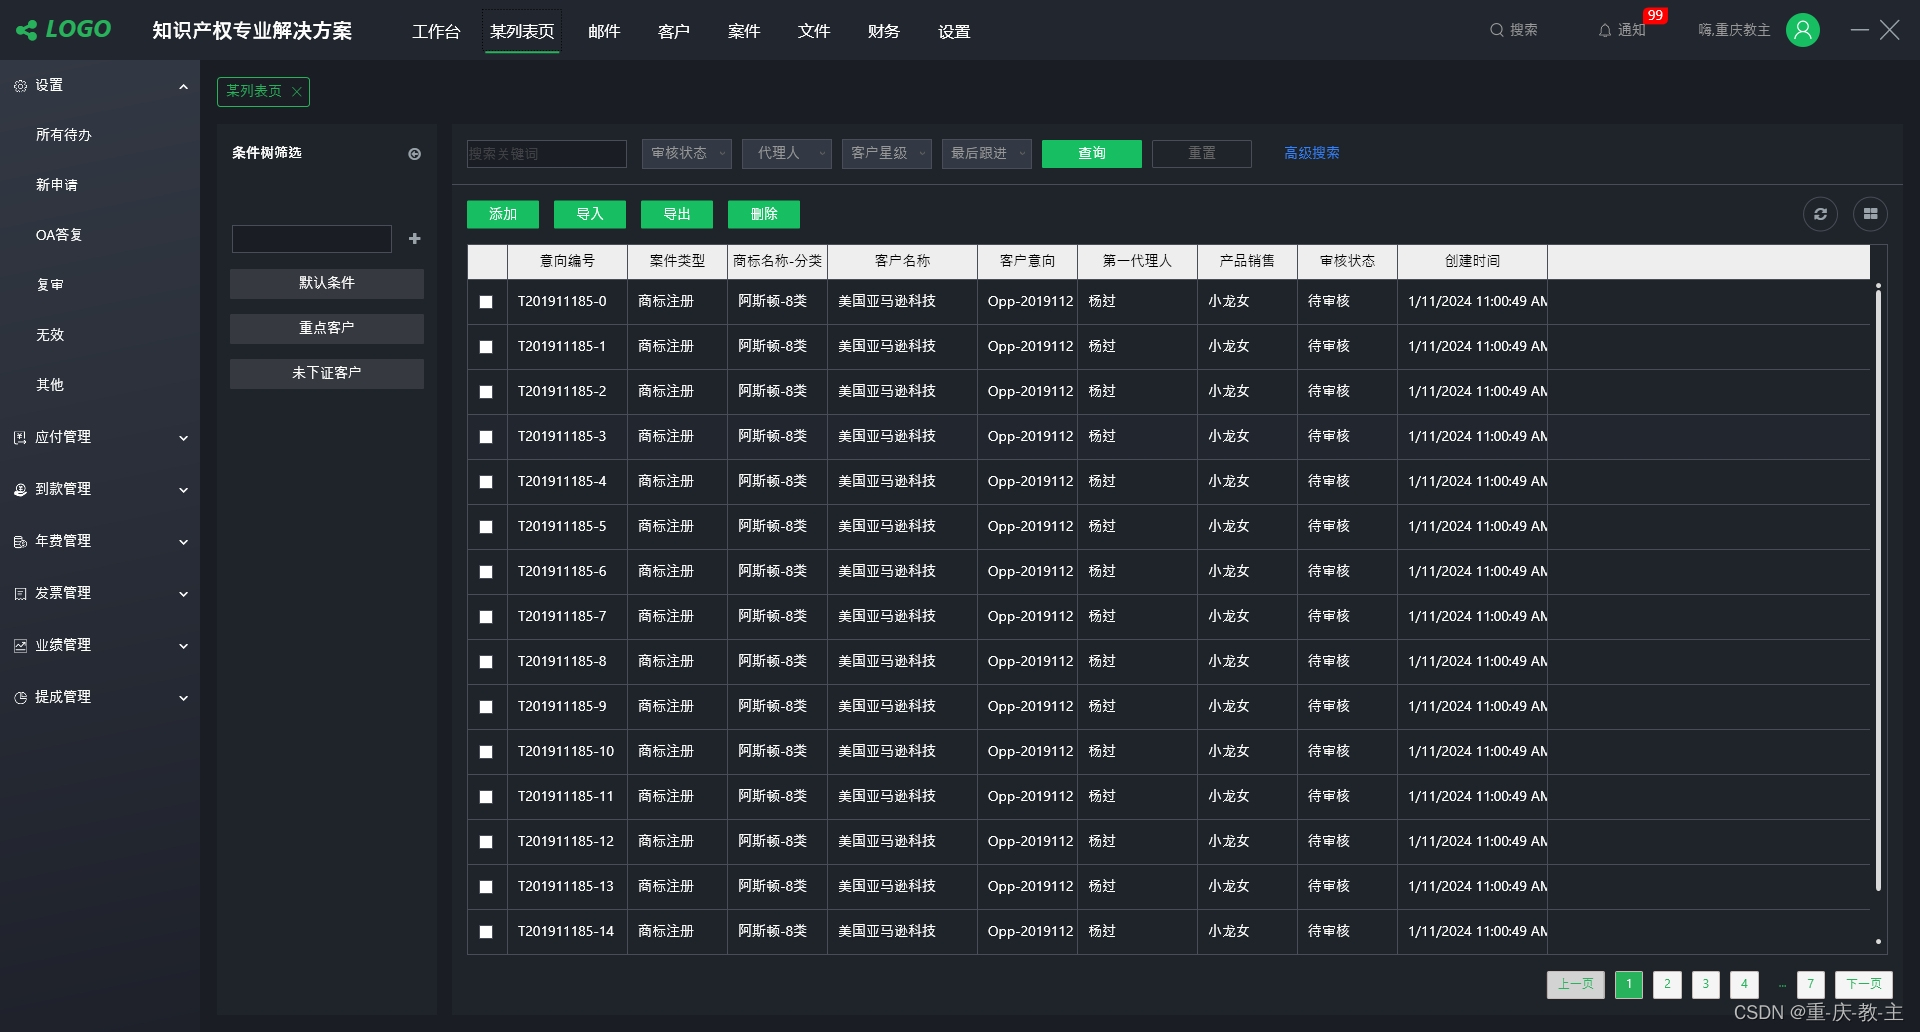Click the 添加 button

503,214
